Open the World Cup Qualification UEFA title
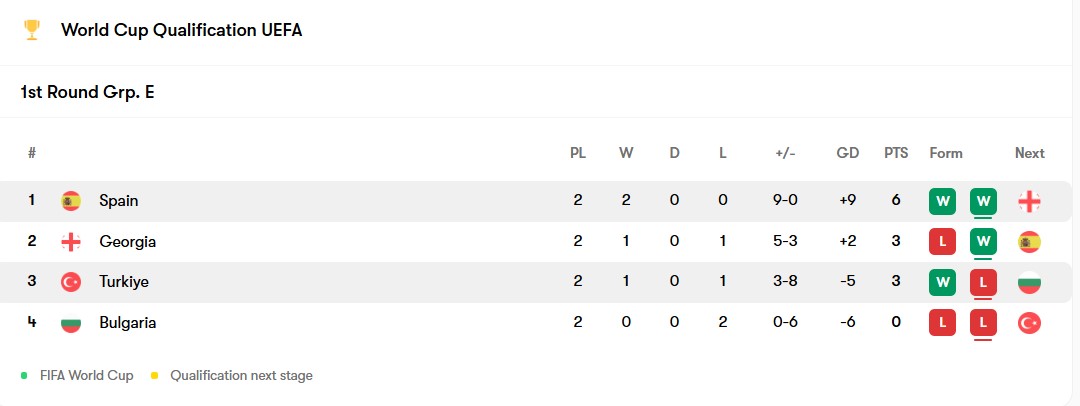1080x406 pixels. pyautogui.click(x=181, y=30)
